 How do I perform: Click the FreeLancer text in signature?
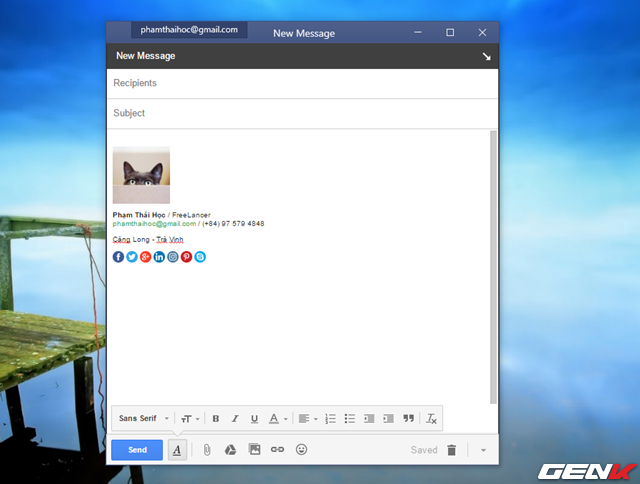191,215
